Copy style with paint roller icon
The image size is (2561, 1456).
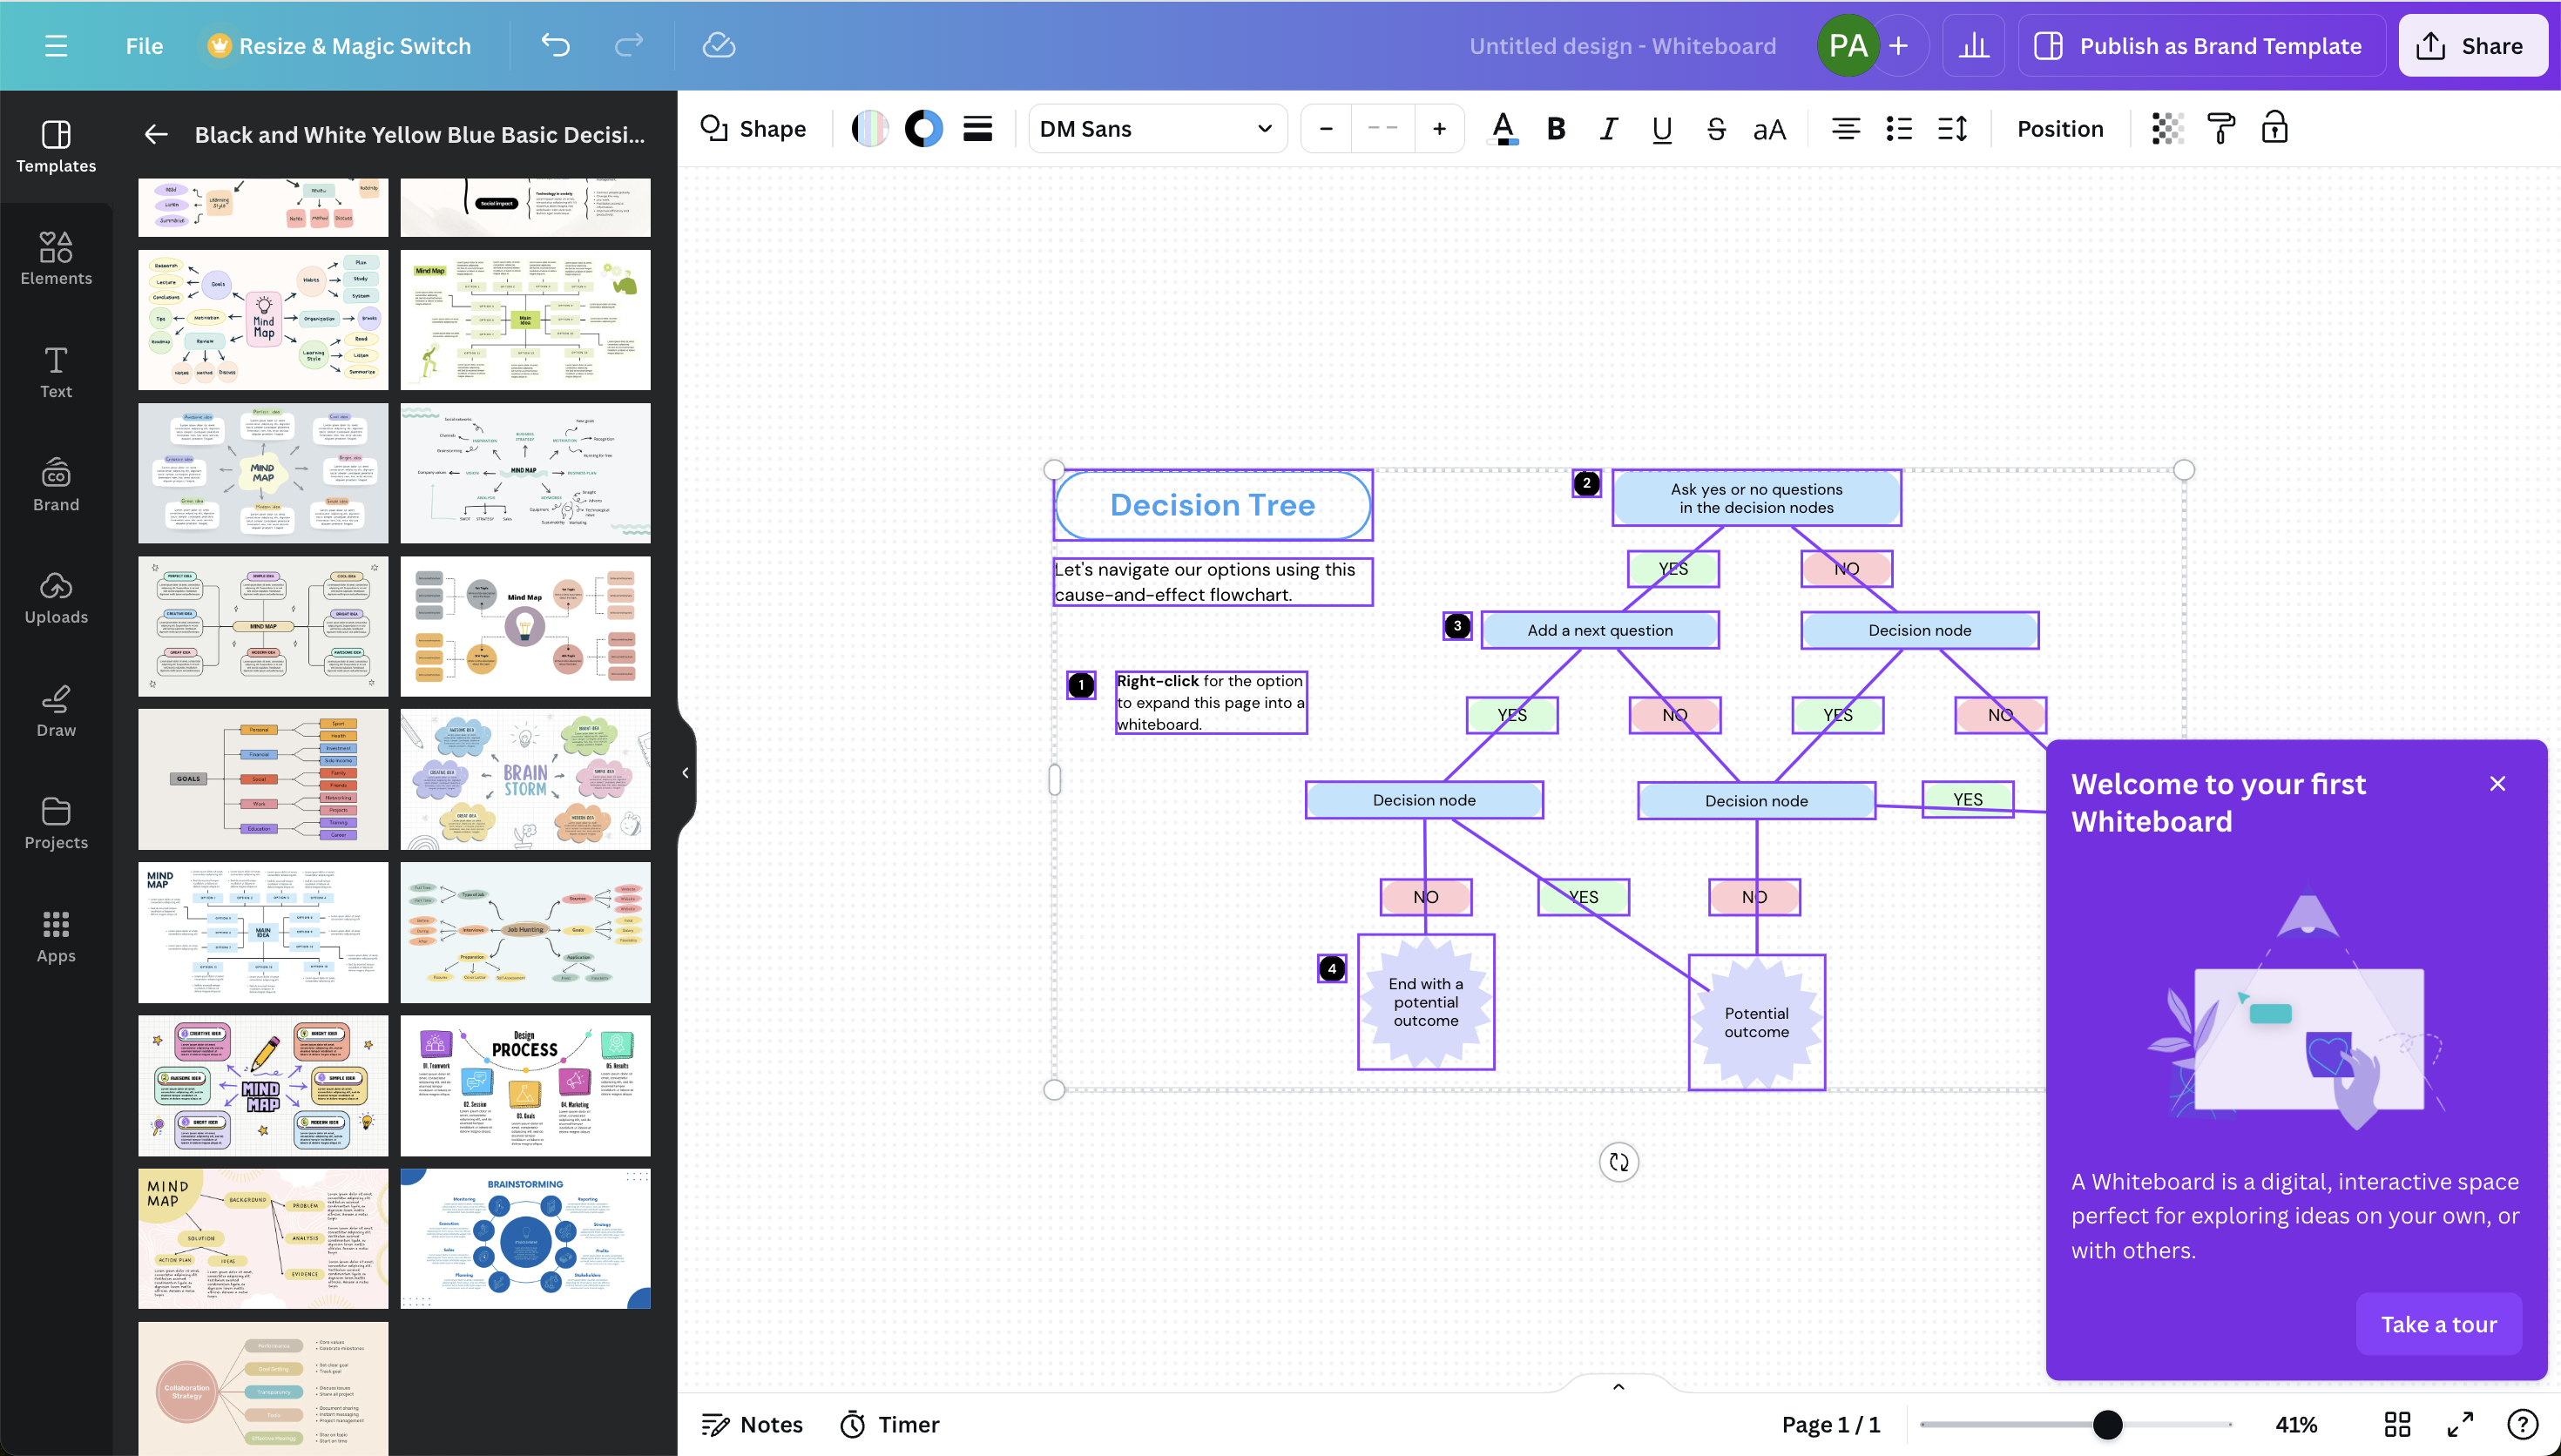2220,129
